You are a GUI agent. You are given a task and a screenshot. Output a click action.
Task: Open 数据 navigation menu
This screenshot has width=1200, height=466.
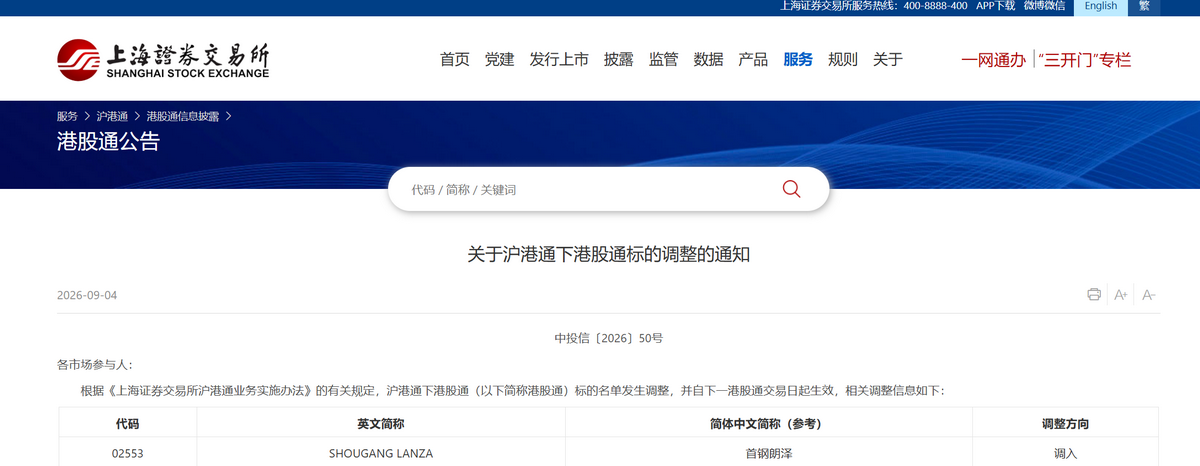pyautogui.click(x=708, y=59)
